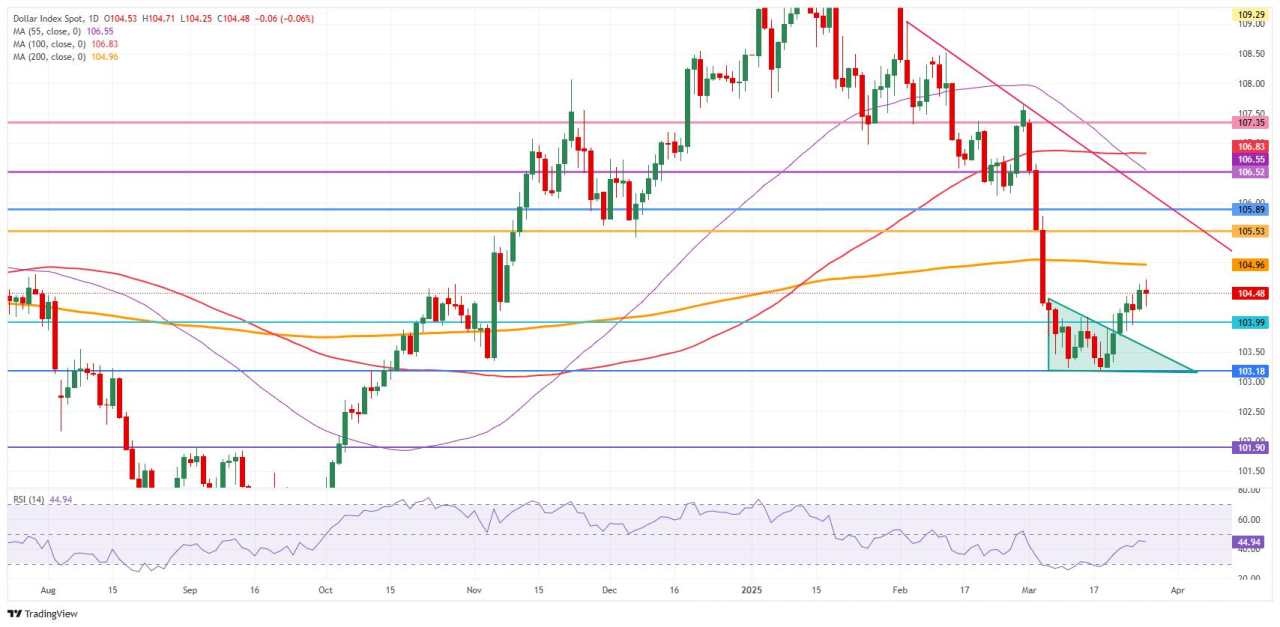Click the Sep label on time axis
The image size is (1280, 627).
click(191, 591)
